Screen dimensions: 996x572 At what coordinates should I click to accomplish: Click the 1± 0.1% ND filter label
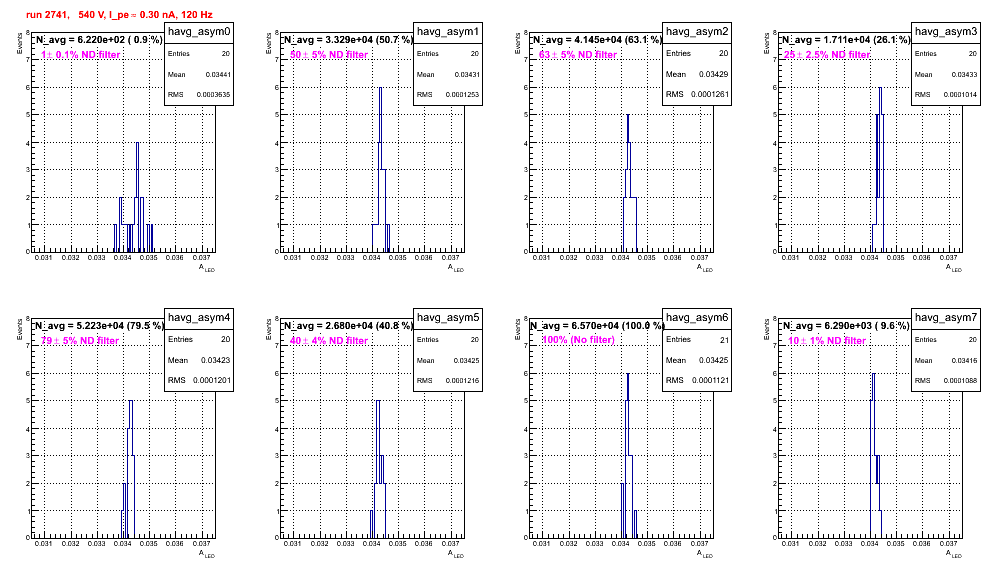(80, 55)
